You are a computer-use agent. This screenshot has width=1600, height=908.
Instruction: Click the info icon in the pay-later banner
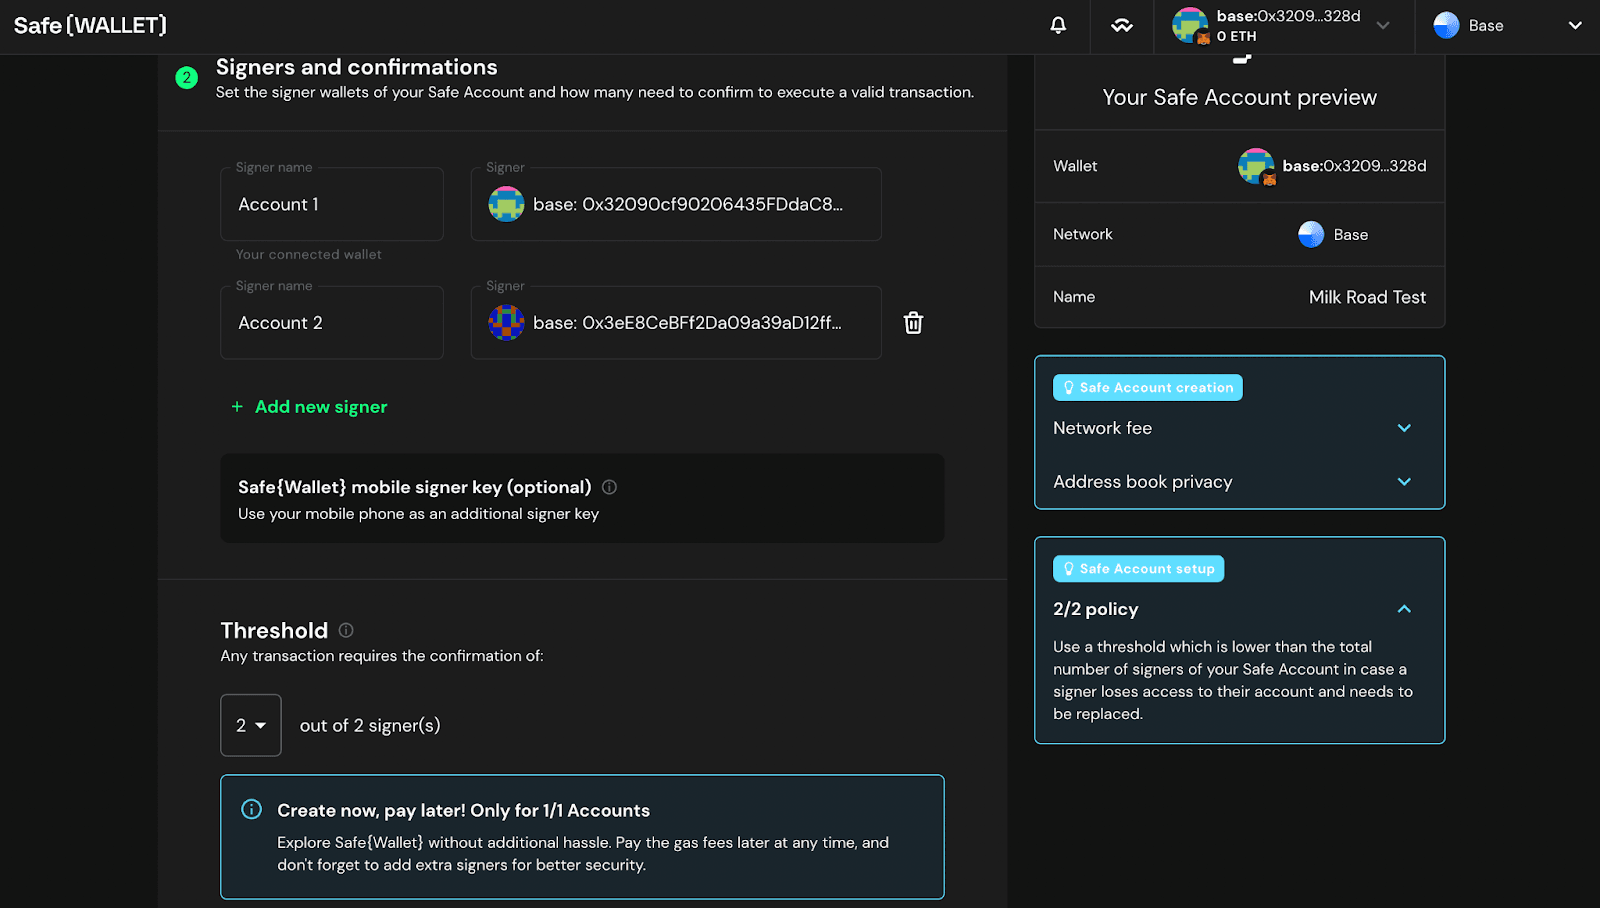(250, 809)
